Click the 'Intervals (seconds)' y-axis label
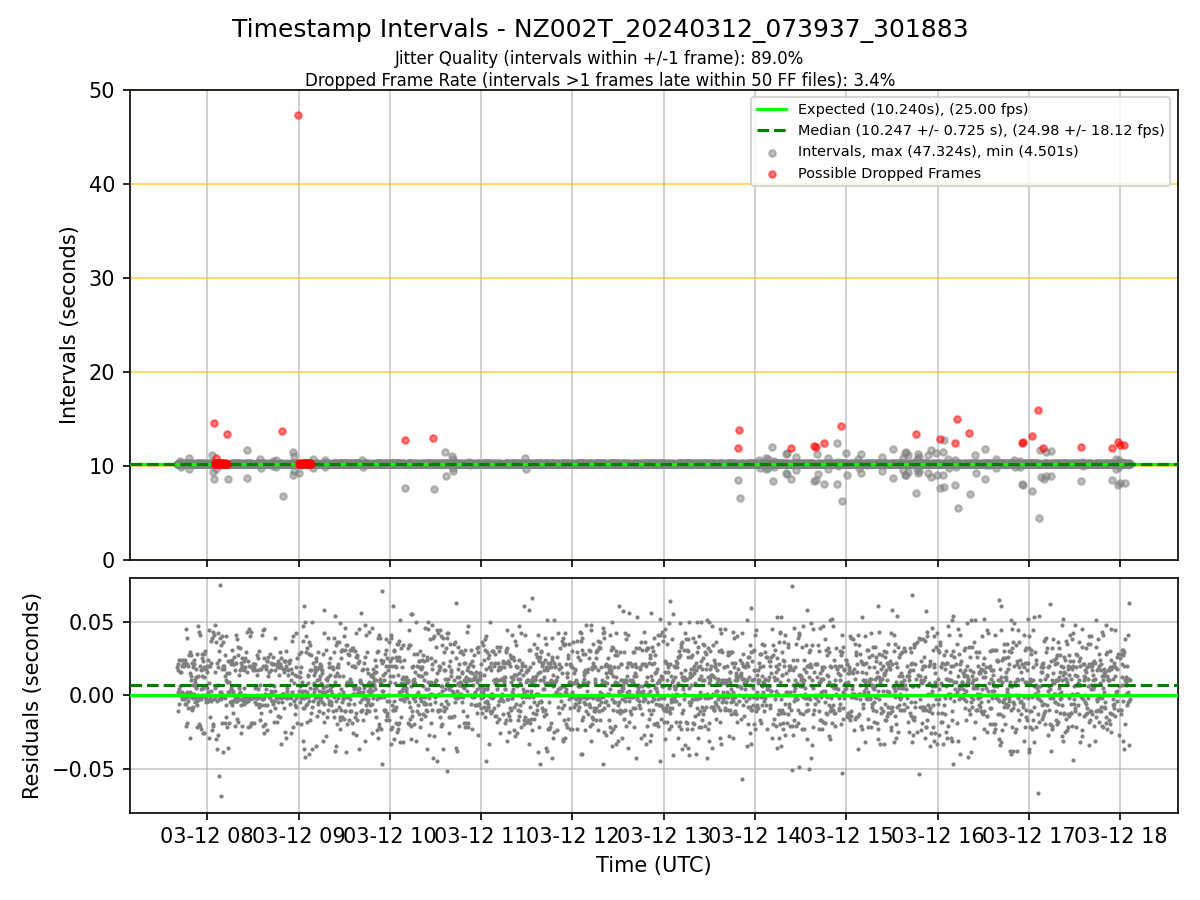 pos(69,325)
